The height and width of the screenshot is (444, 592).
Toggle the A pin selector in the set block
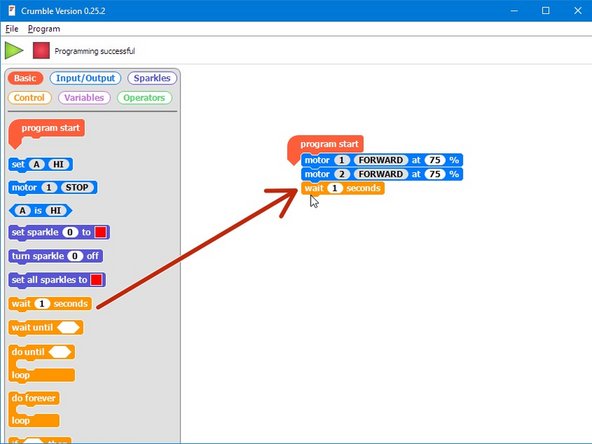37,165
